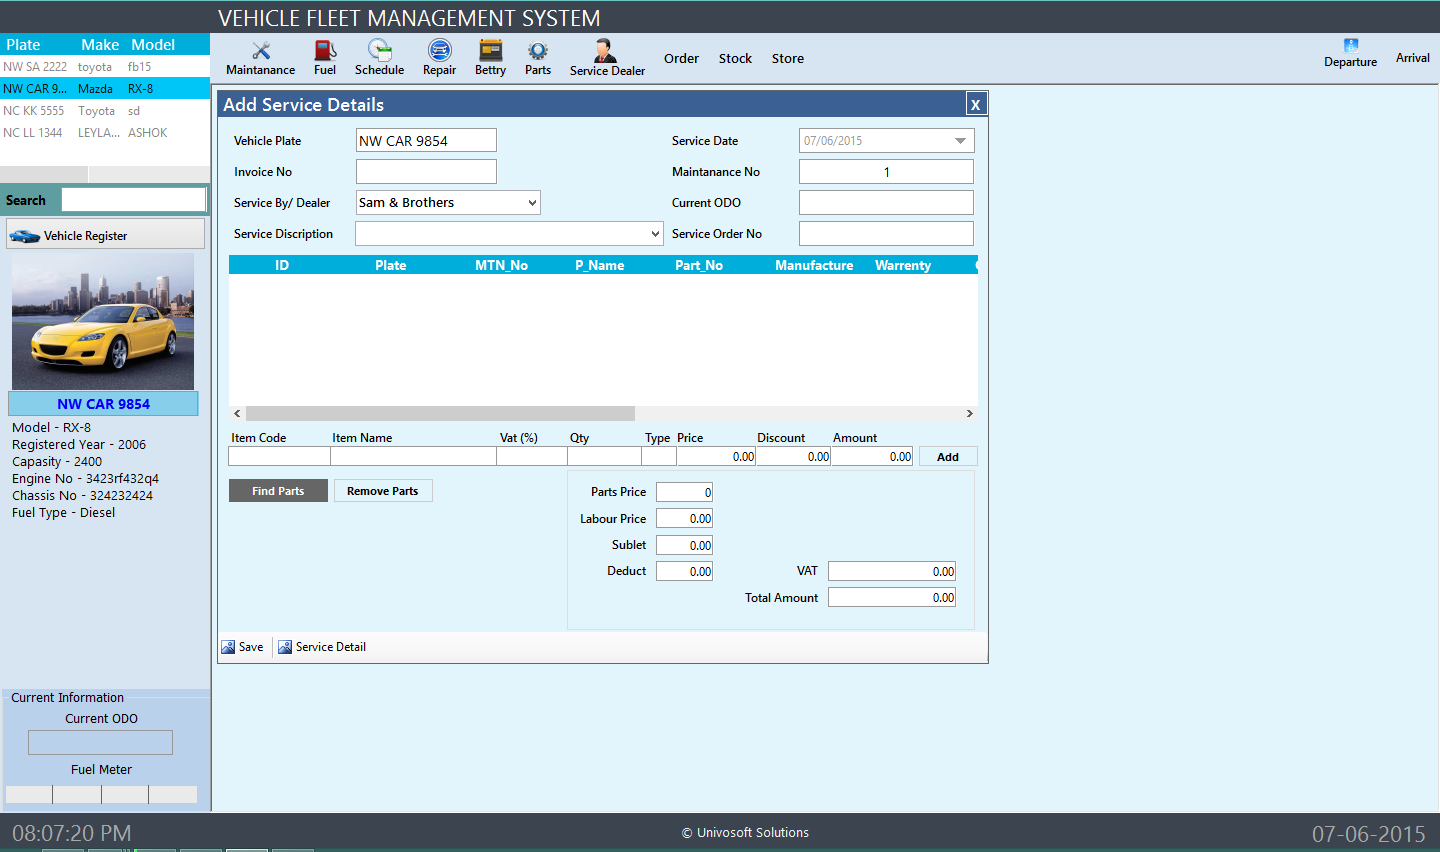Expand the Service By/ Dealer dropdown

pyautogui.click(x=532, y=203)
